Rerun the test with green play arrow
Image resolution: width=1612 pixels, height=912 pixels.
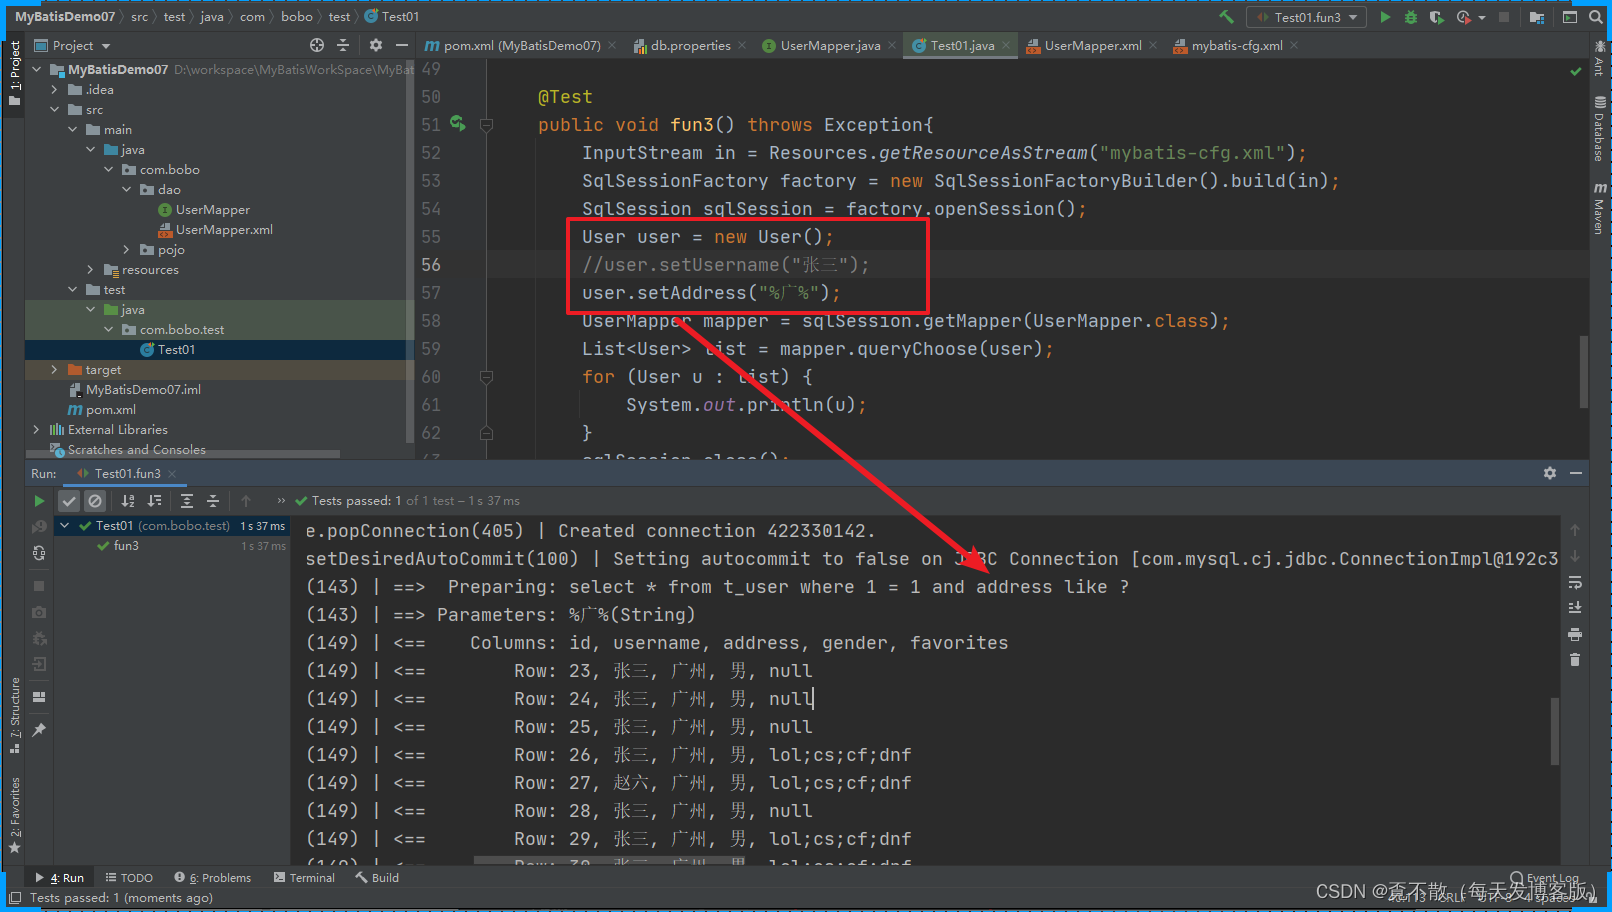point(39,500)
